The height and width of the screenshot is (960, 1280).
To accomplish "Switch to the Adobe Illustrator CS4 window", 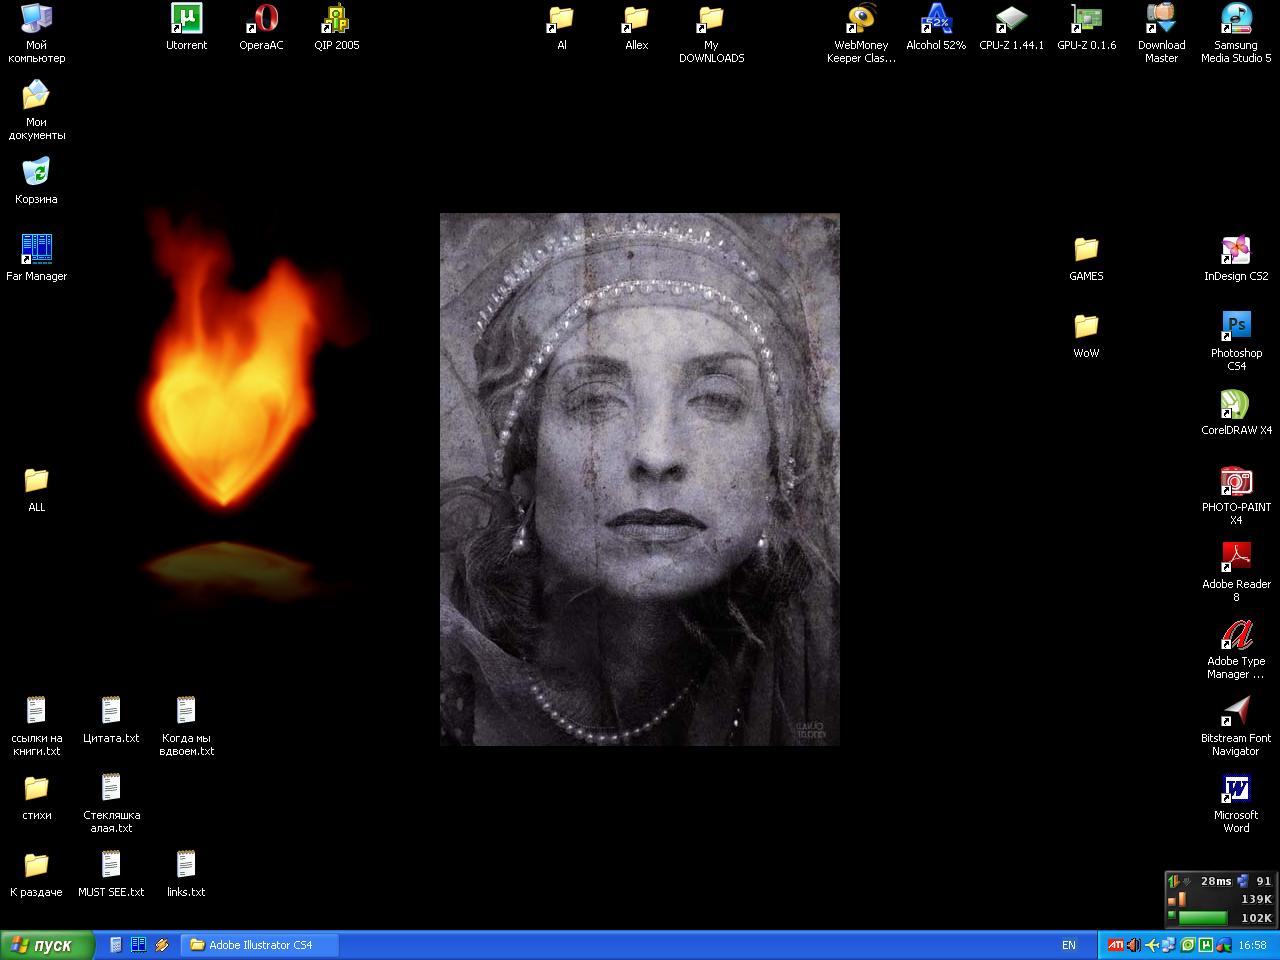I will coord(258,944).
